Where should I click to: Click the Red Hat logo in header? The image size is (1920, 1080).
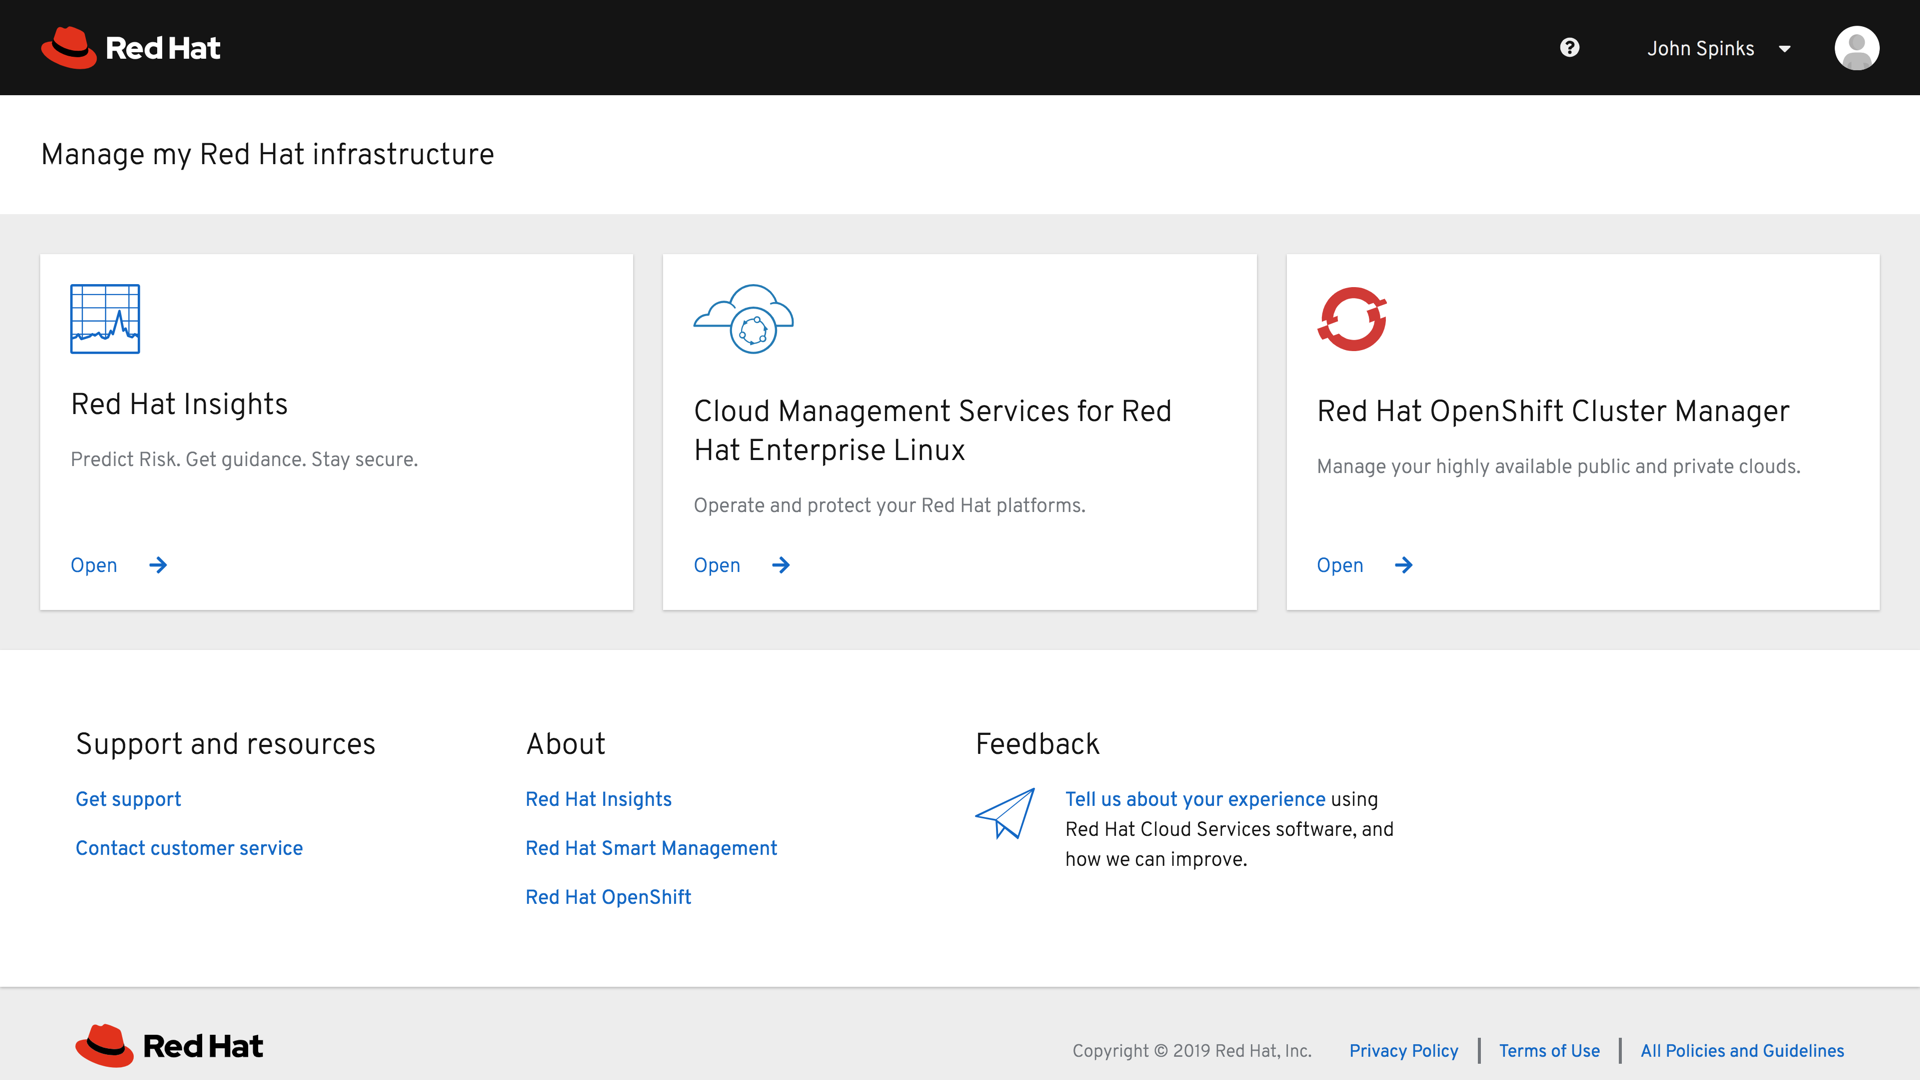(x=131, y=48)
